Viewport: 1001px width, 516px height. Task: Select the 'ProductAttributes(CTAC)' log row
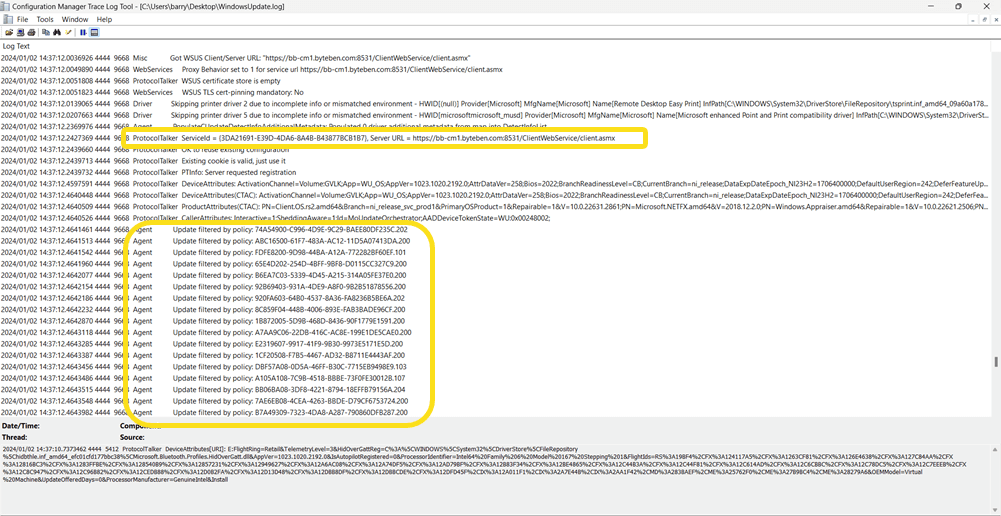tap(496, 207)
